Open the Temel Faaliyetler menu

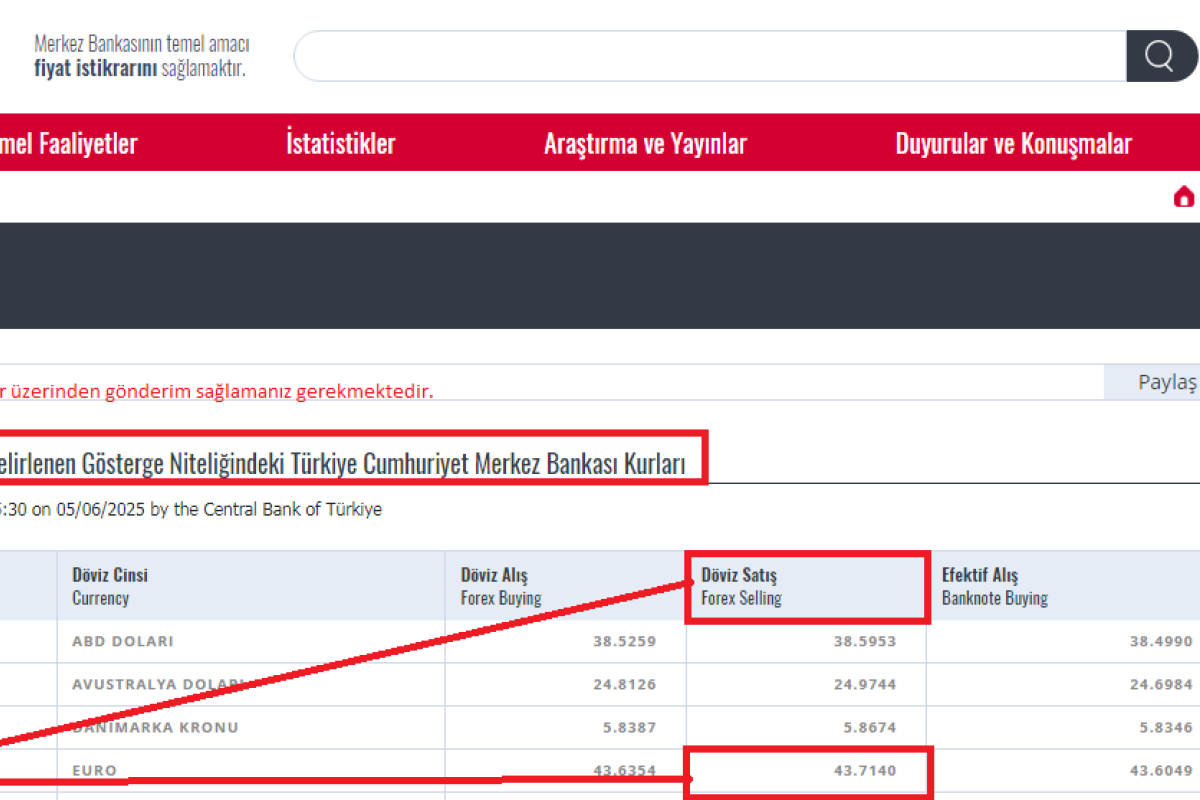tap(68, 143)
